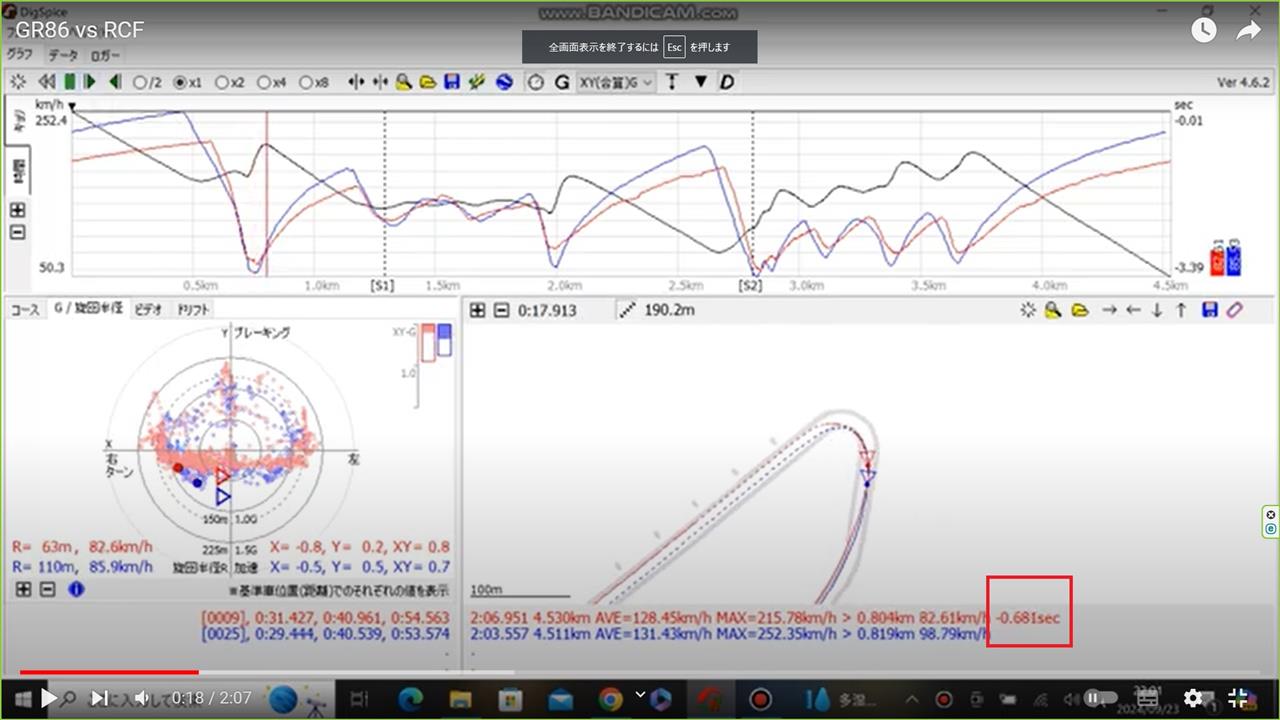This screenshot has height=720, width=1280.
Task: Click YouTube share arrow icon
Action: pyautogui.click(x=1249, y=30)
